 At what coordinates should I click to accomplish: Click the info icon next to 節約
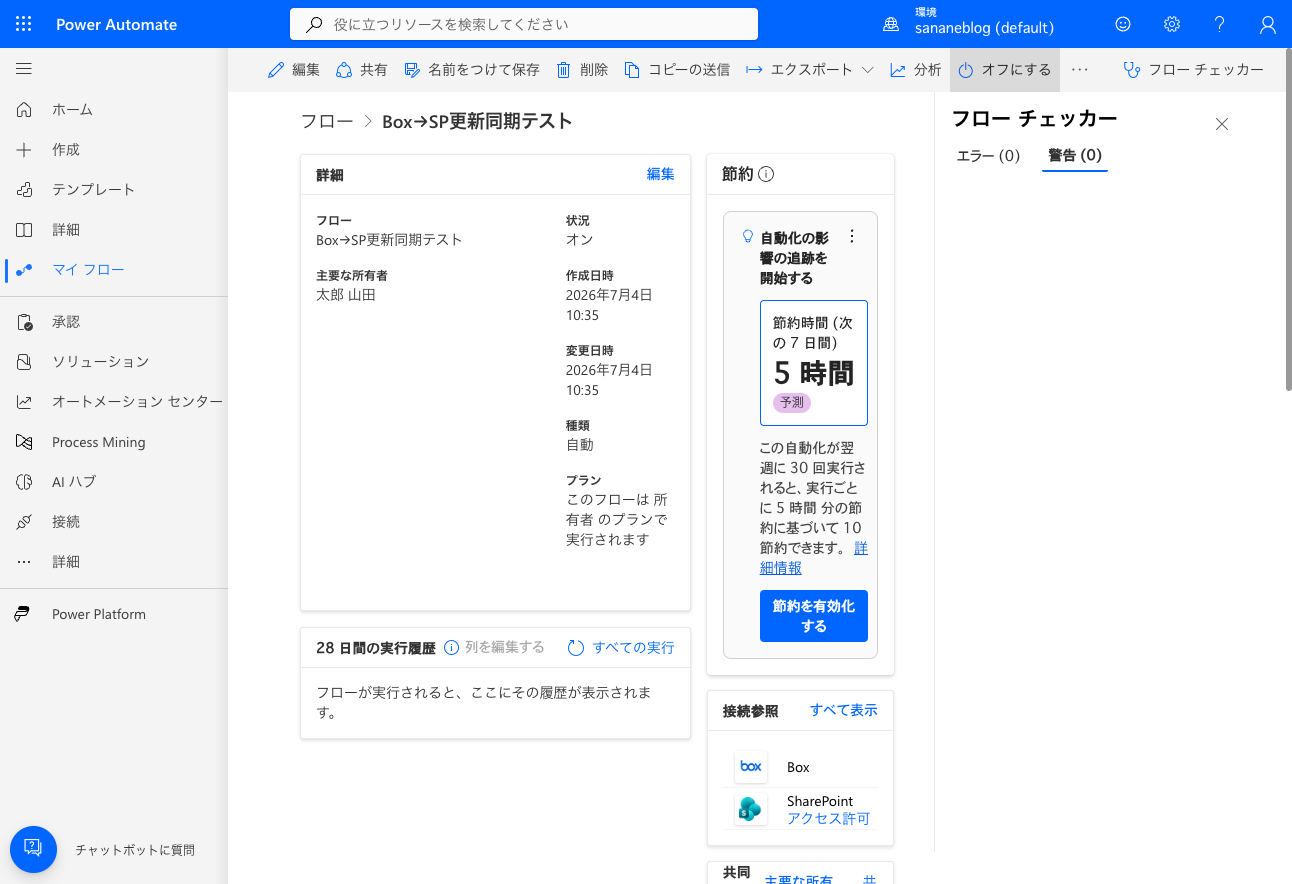click(766, 174)
